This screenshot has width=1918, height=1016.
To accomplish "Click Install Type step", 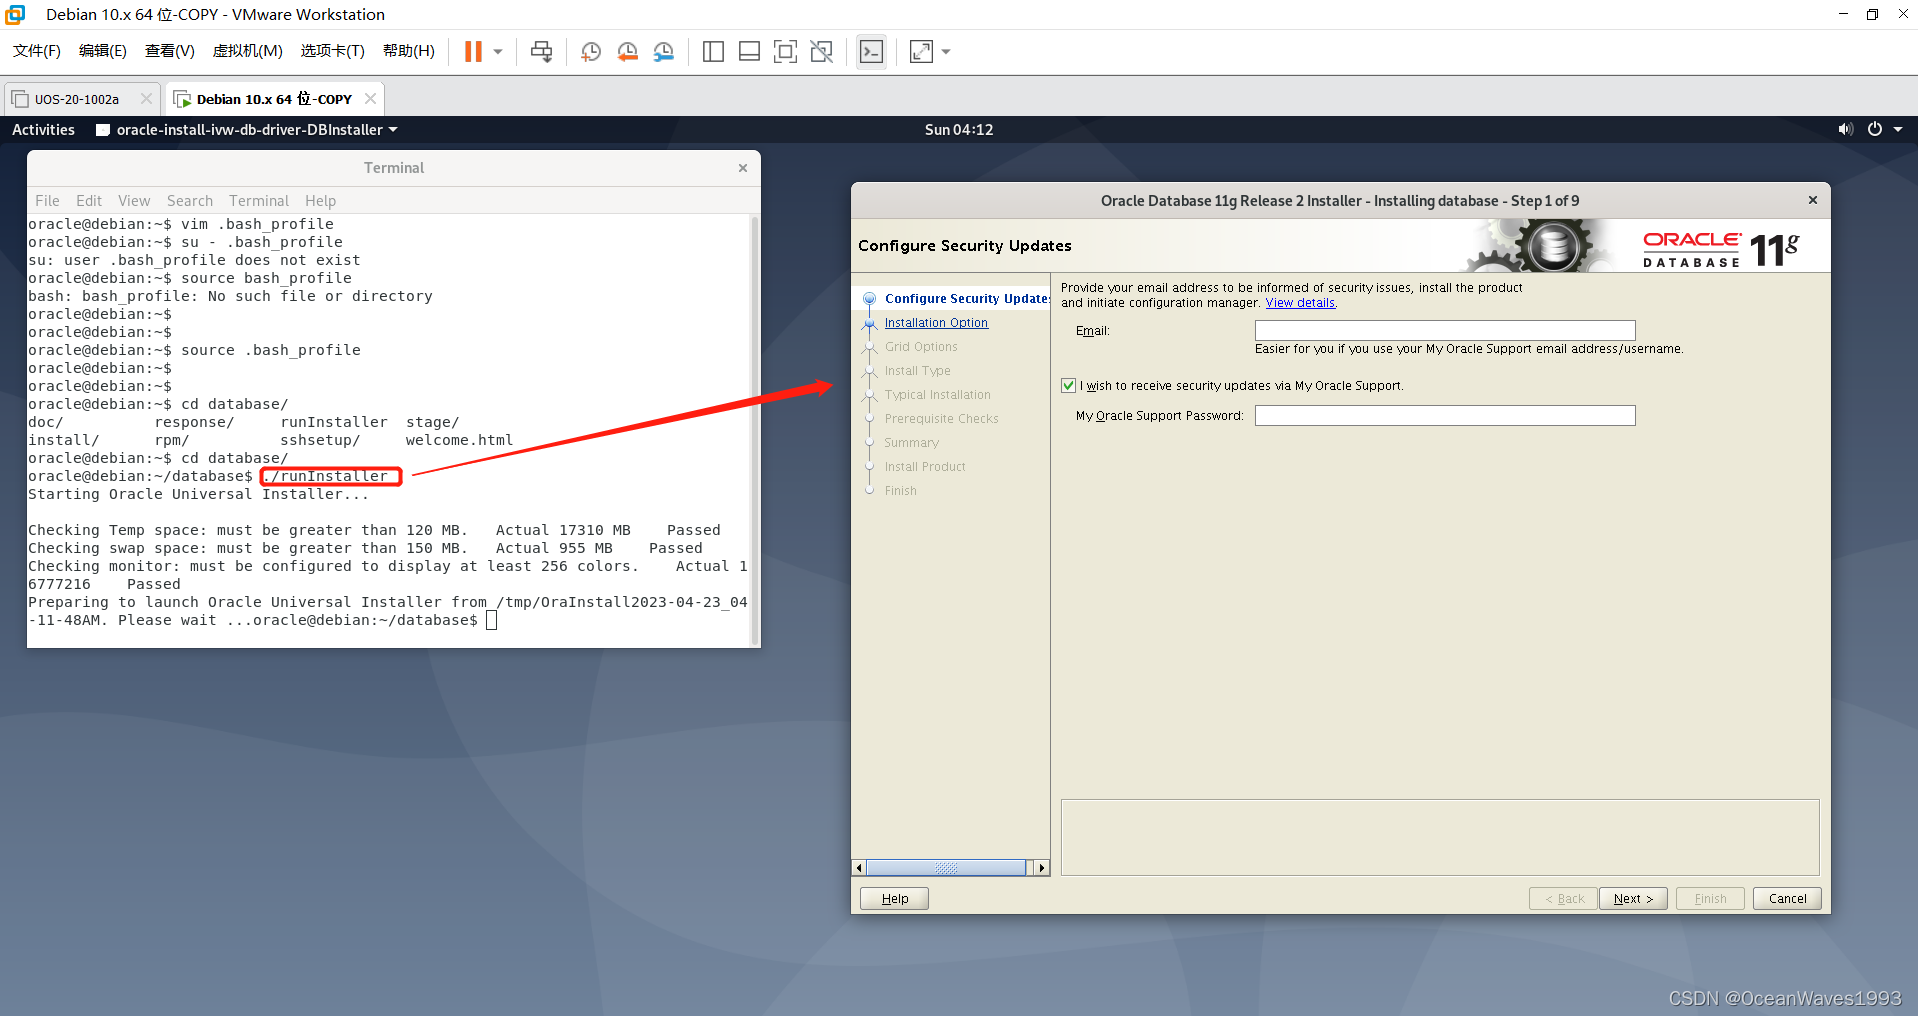I will [x=917, y=371].
